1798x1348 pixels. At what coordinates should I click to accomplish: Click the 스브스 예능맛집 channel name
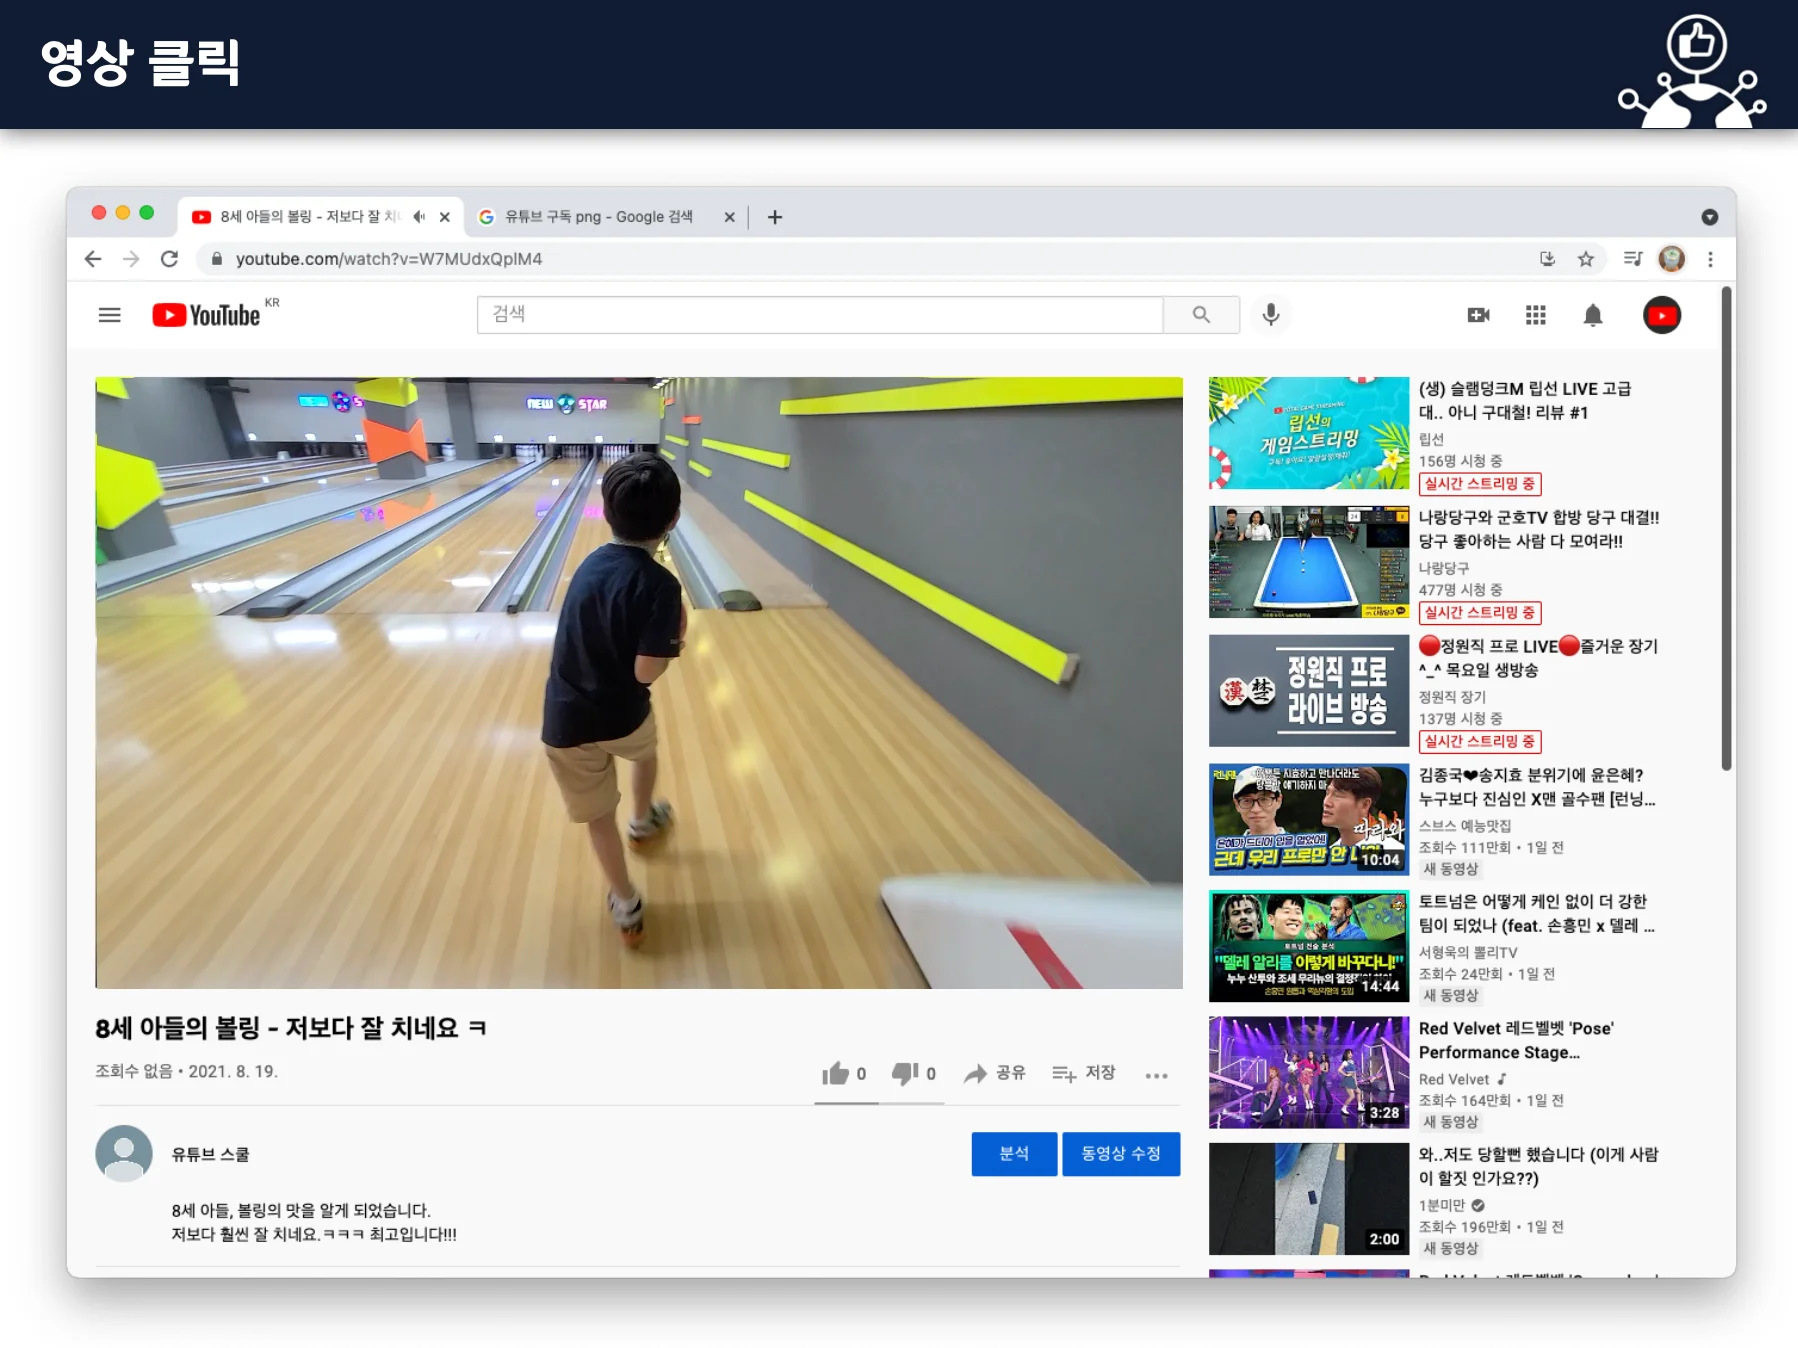[x=1465, y=826]
